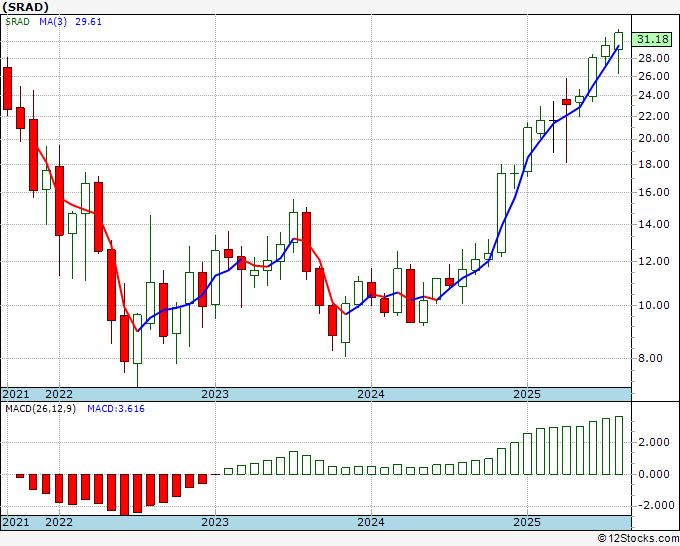Click 2022 on price chart time axis
680x546 pixels.
click(x=59, y=394)
